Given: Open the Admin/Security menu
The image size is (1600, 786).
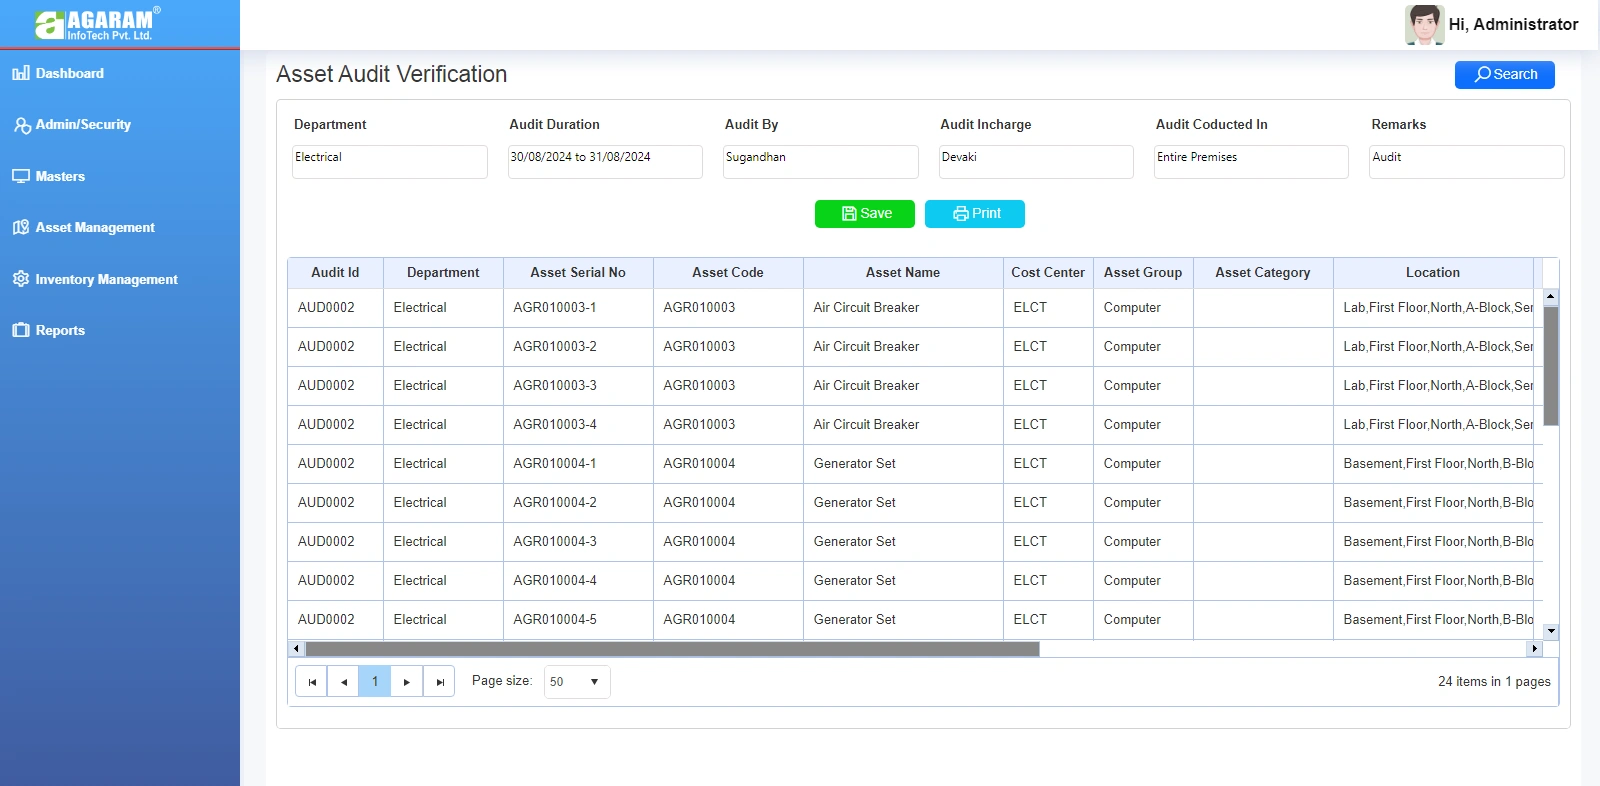Looking at the screenshot, I should click(83, 124).
